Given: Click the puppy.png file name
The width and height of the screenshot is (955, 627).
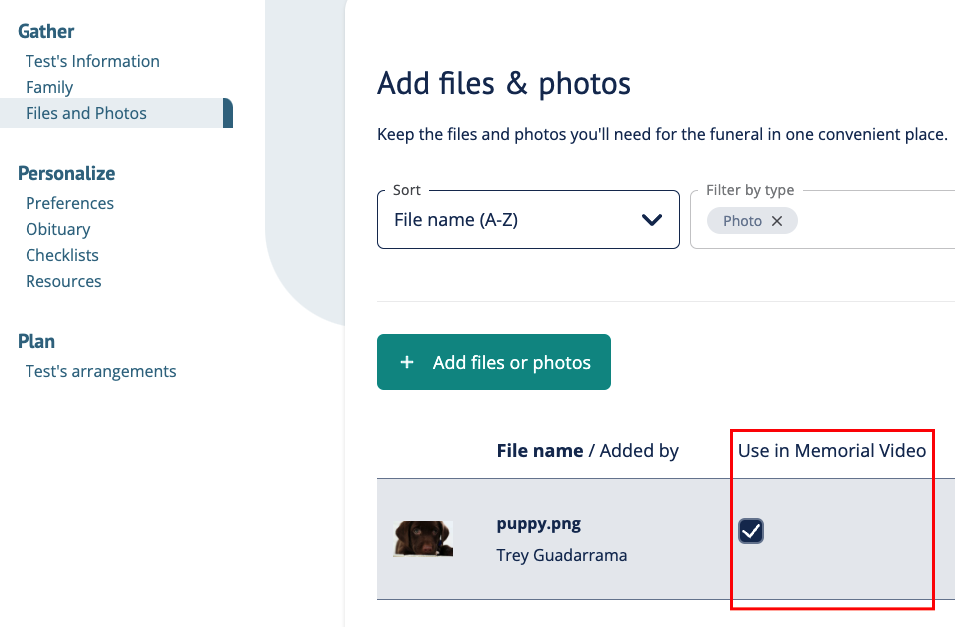Looking at the screenshot, I should 538,524.
